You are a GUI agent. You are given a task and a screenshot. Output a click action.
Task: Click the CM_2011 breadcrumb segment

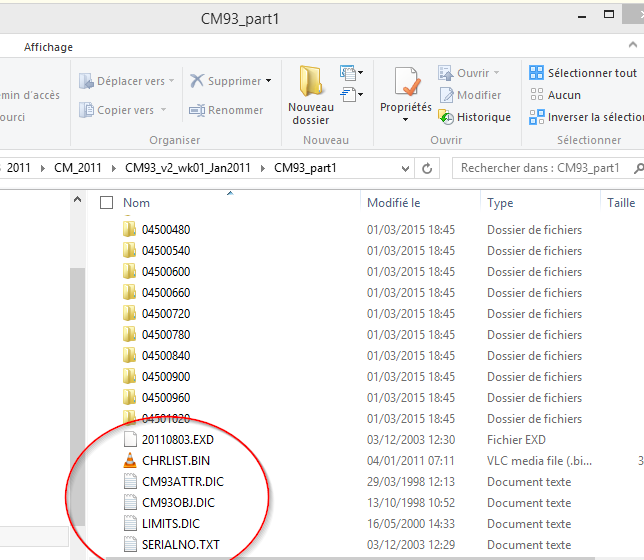(x=78, y=168)
